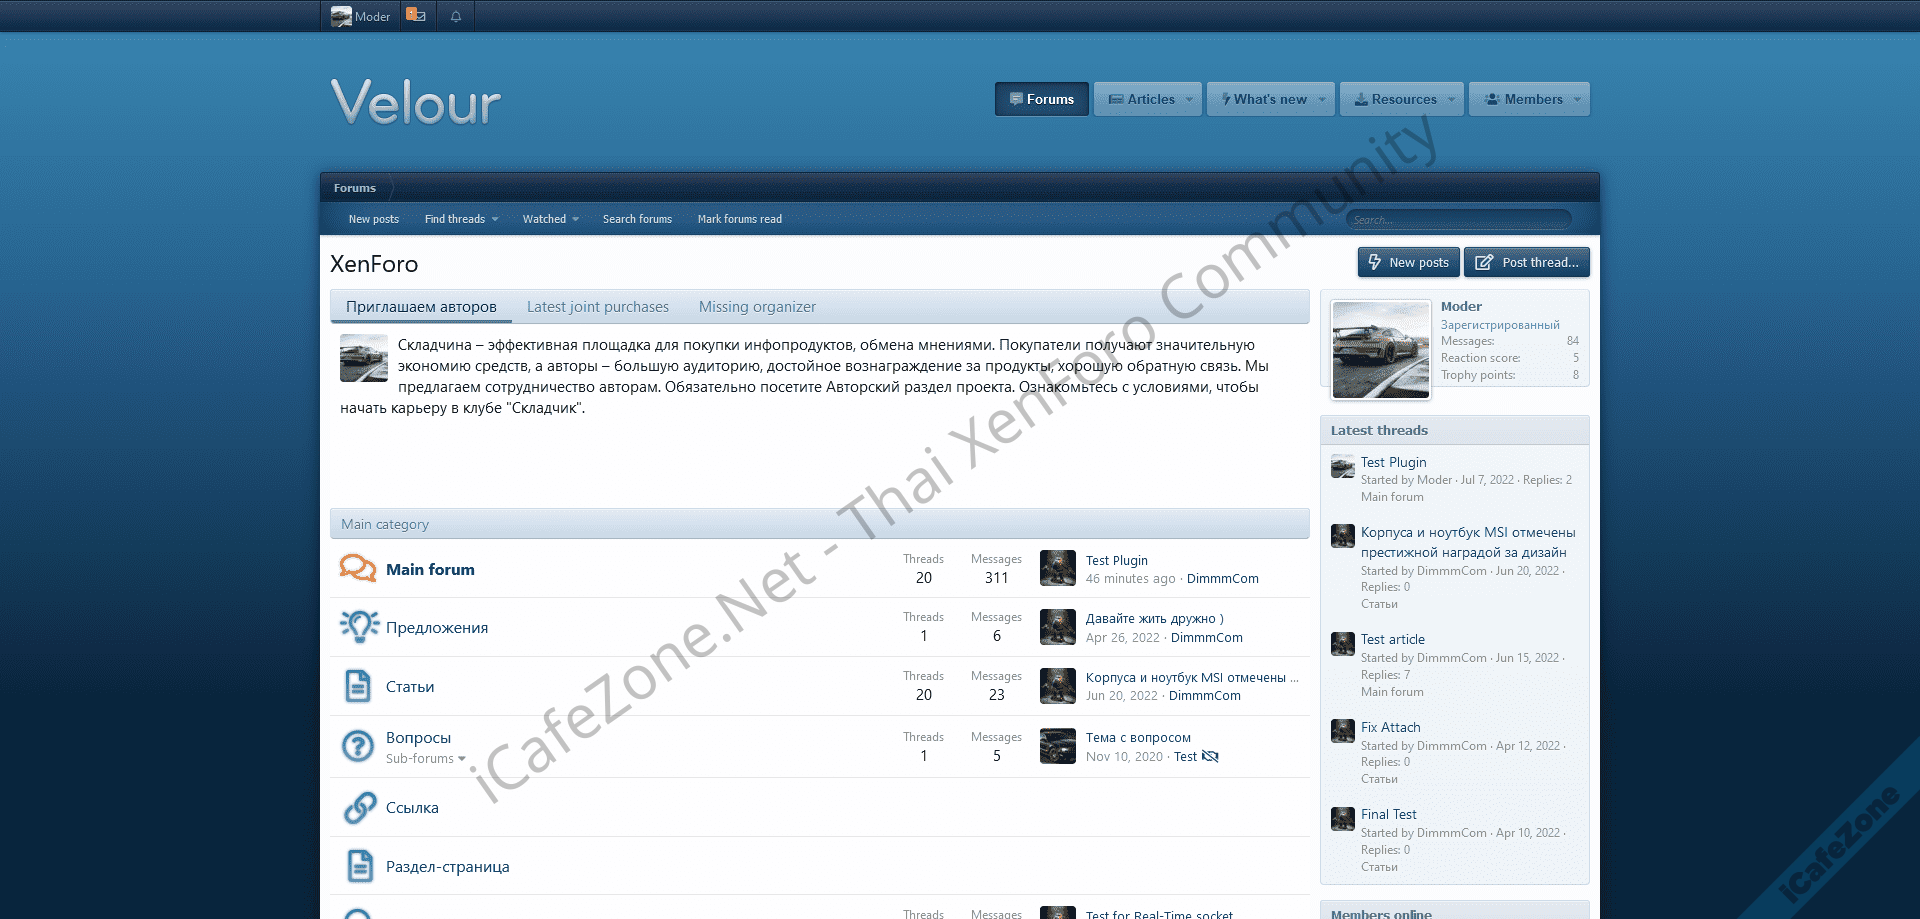1920x919 pixels.
Task: Click the Ссылка chain link icon
Action: point(357,807)
